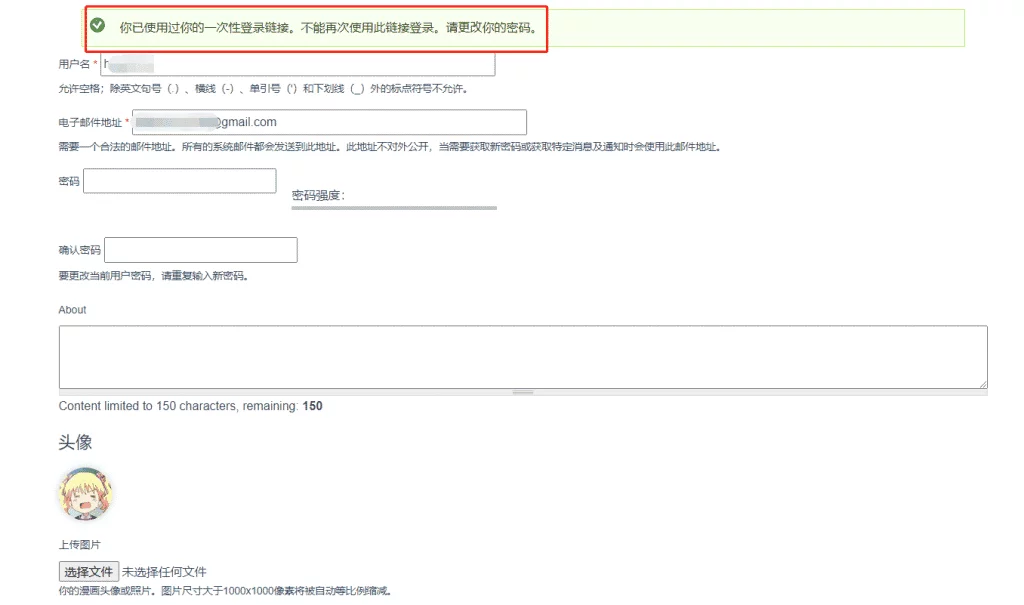1024x605 pixels.
Task: Select the 确认密码 confirm password field
Action: point(200,250)
